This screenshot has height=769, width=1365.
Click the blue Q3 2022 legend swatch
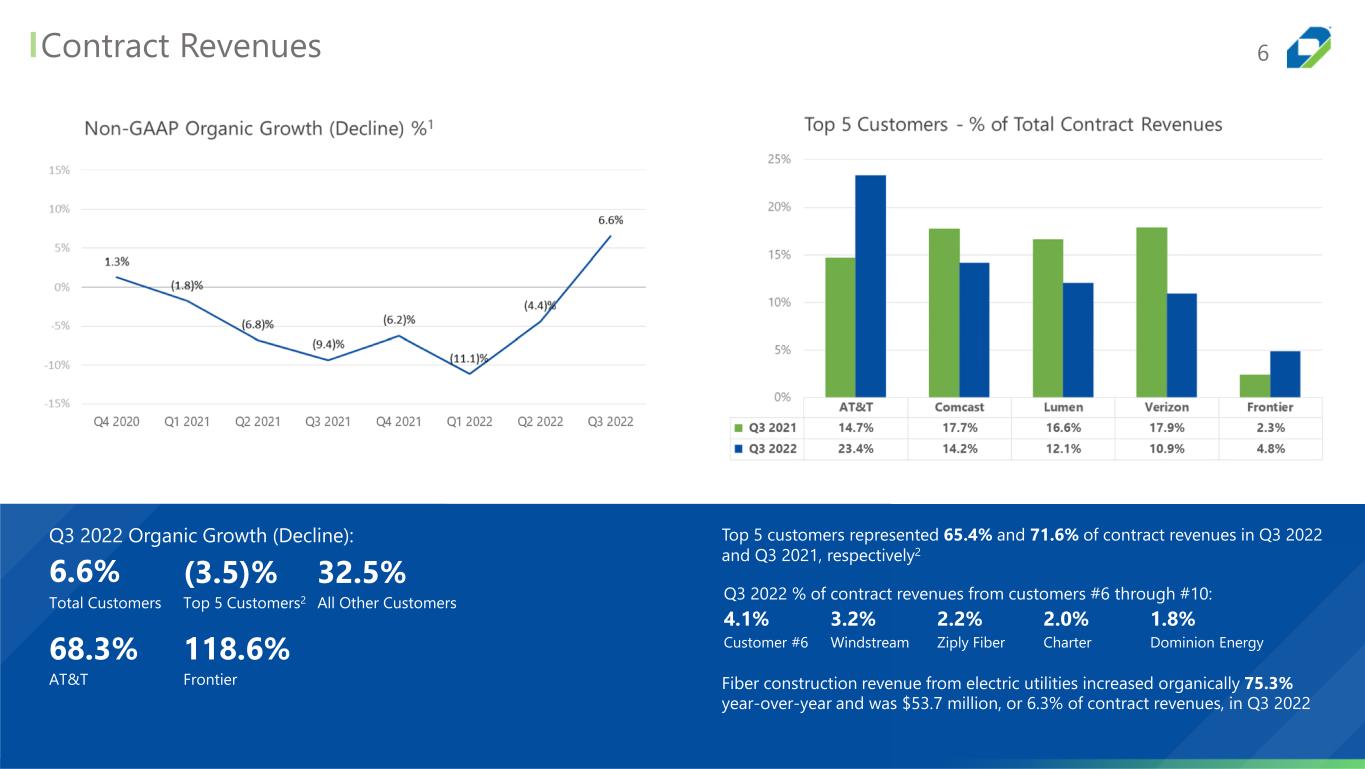[738, 449]
